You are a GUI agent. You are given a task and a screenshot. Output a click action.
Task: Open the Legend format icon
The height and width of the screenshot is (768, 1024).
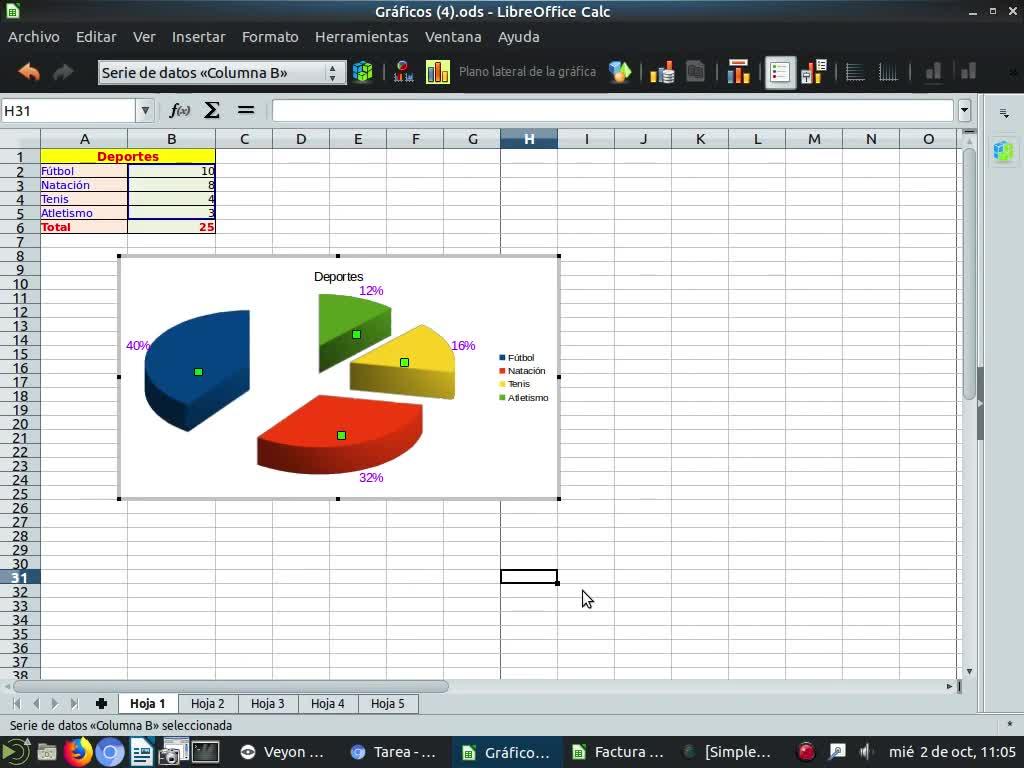point(814,72)
